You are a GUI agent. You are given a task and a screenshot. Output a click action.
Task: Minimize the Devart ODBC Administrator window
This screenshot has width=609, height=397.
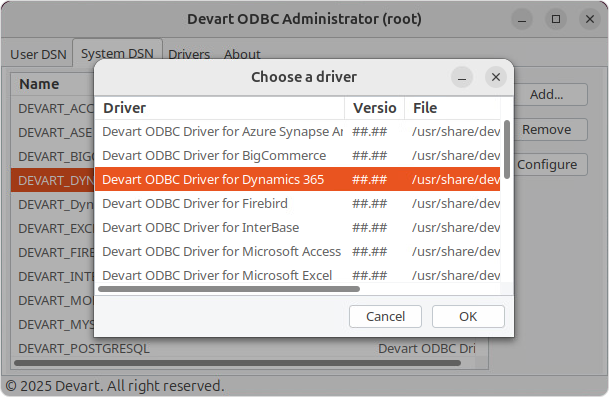click(x=522, y=19)
